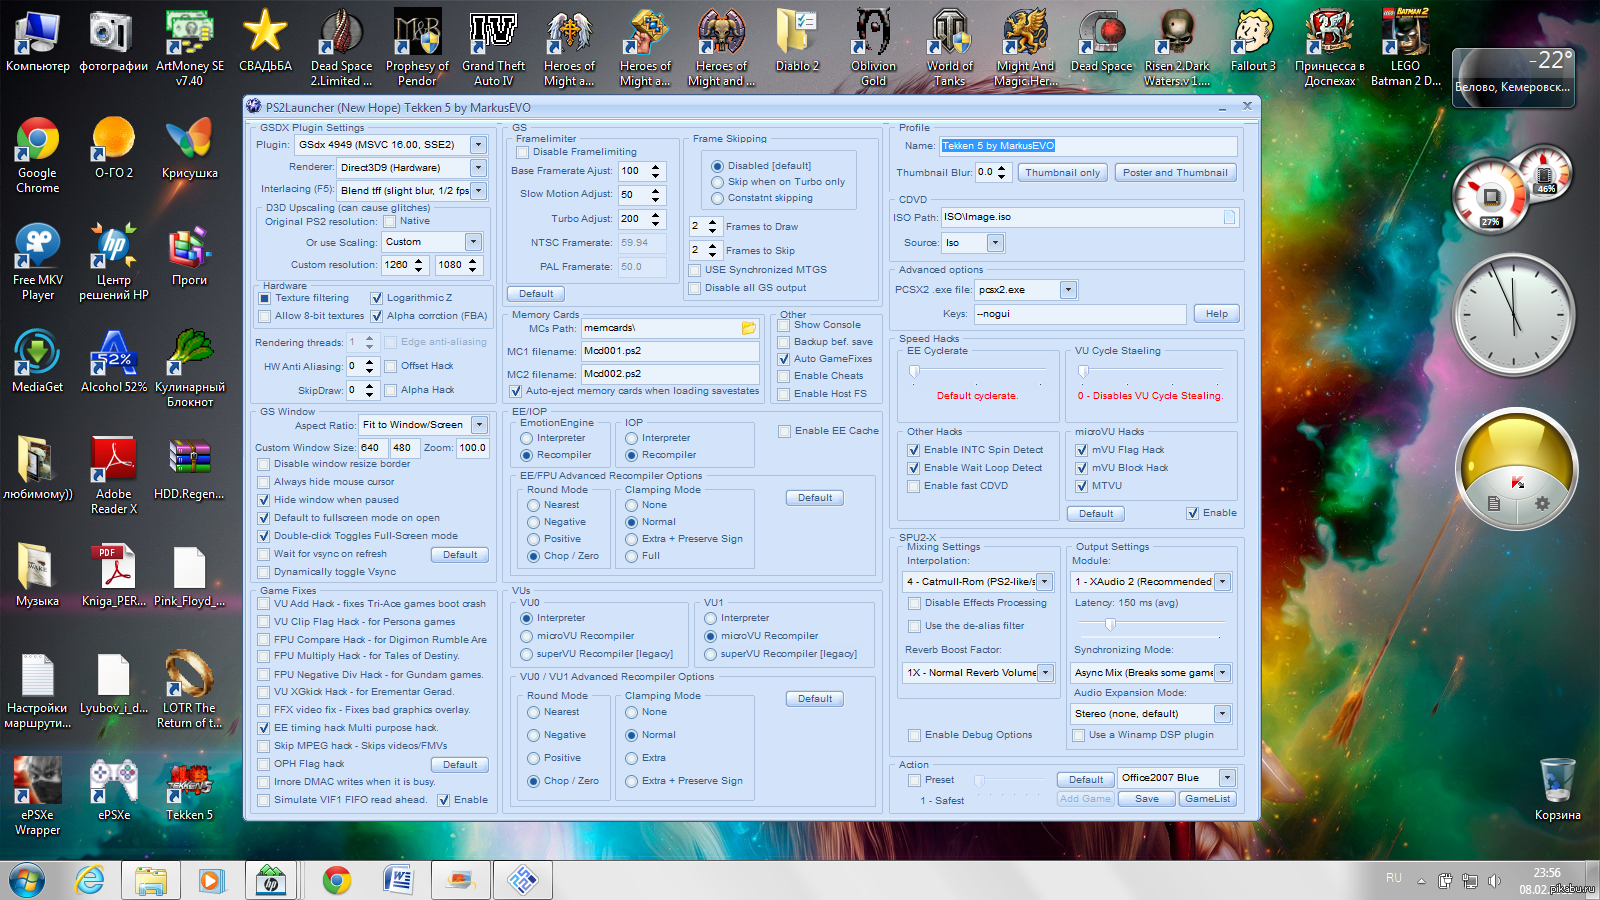Open Aspect Ratio dropdown
1600x900 pixels.
pos(479,425)
